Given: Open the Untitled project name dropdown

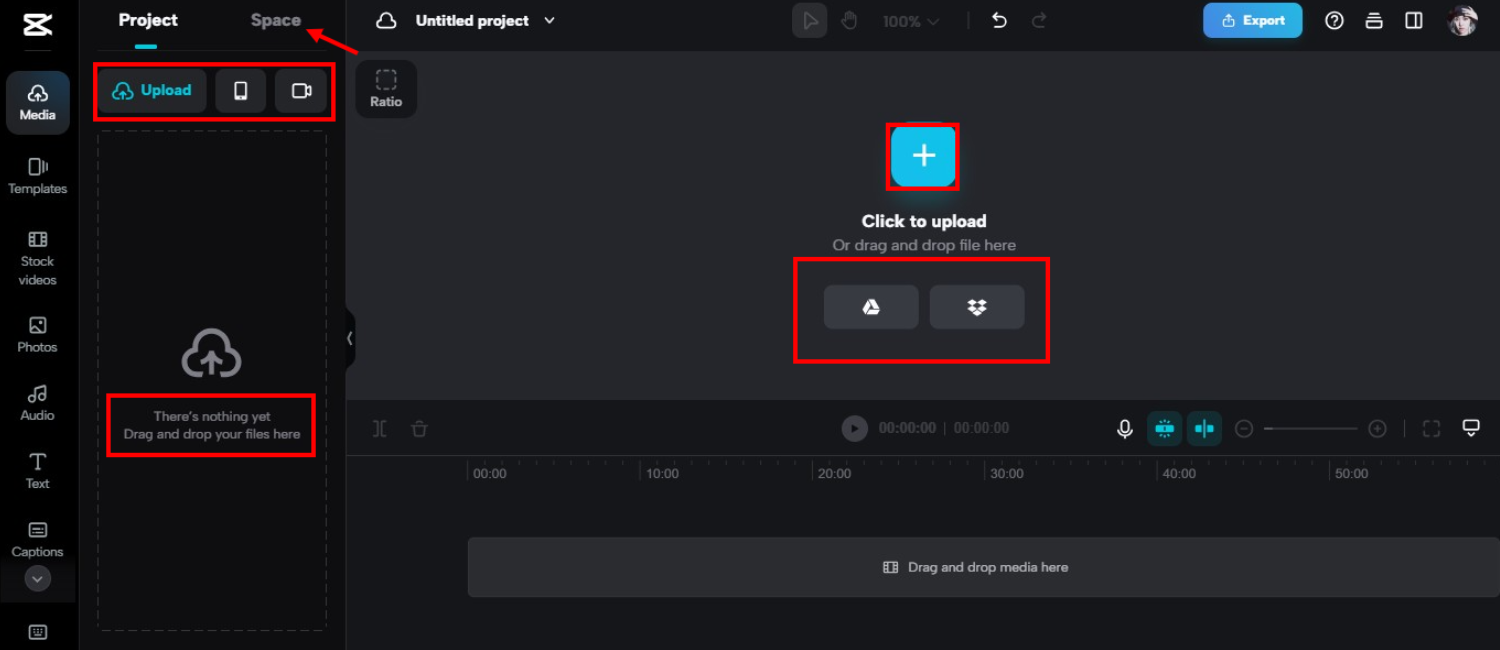Looking at the screenshot, I should click(x=548, y=20).
